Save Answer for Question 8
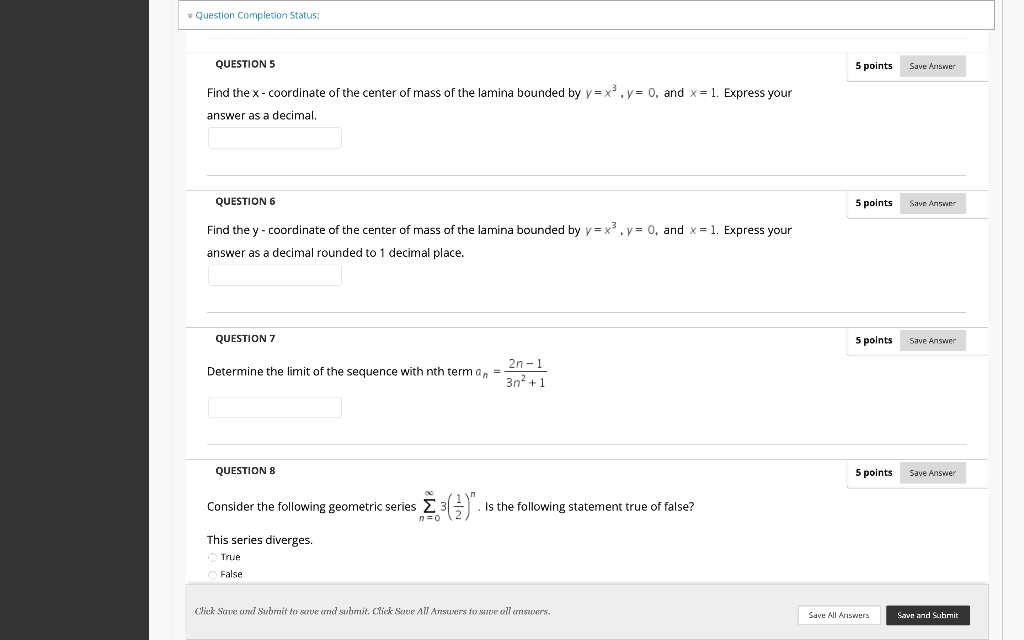Screen dimensions: 1024x640 pos(932,472)
